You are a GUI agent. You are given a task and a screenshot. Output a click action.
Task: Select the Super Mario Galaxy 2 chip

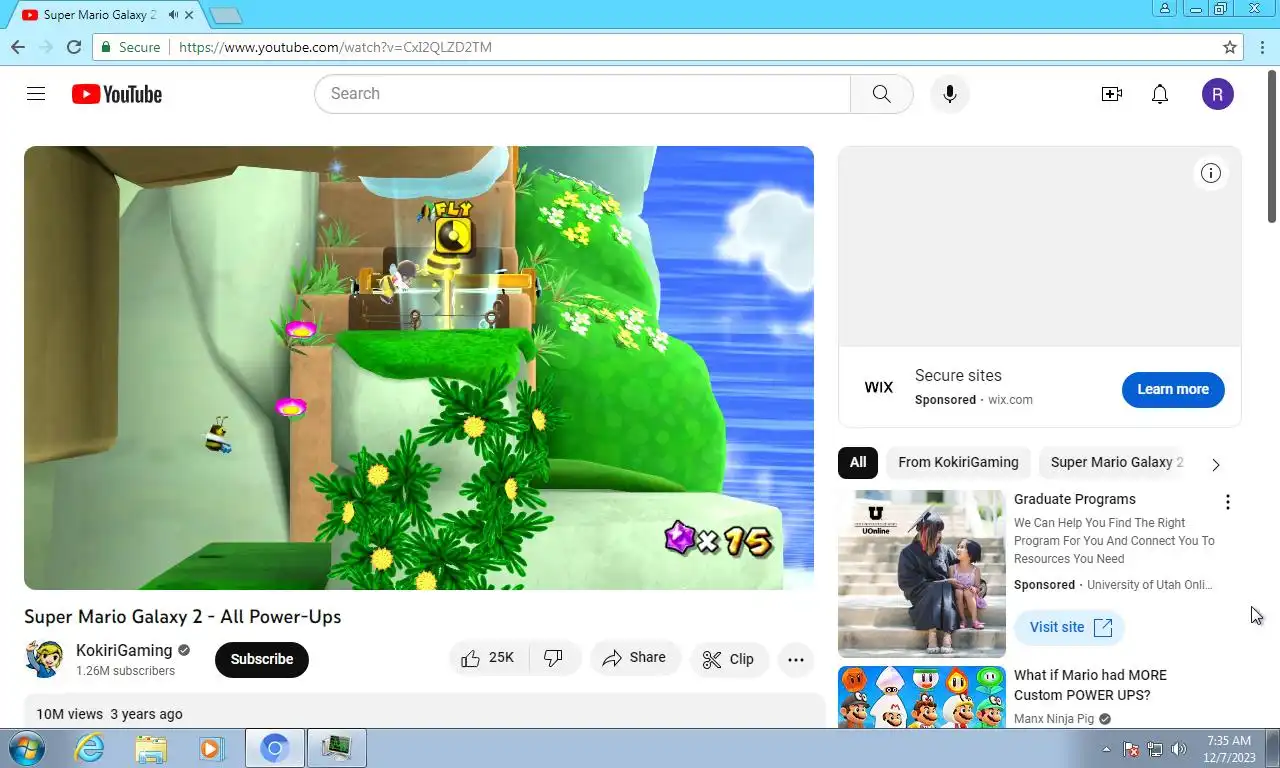[x=1116, y=462]
